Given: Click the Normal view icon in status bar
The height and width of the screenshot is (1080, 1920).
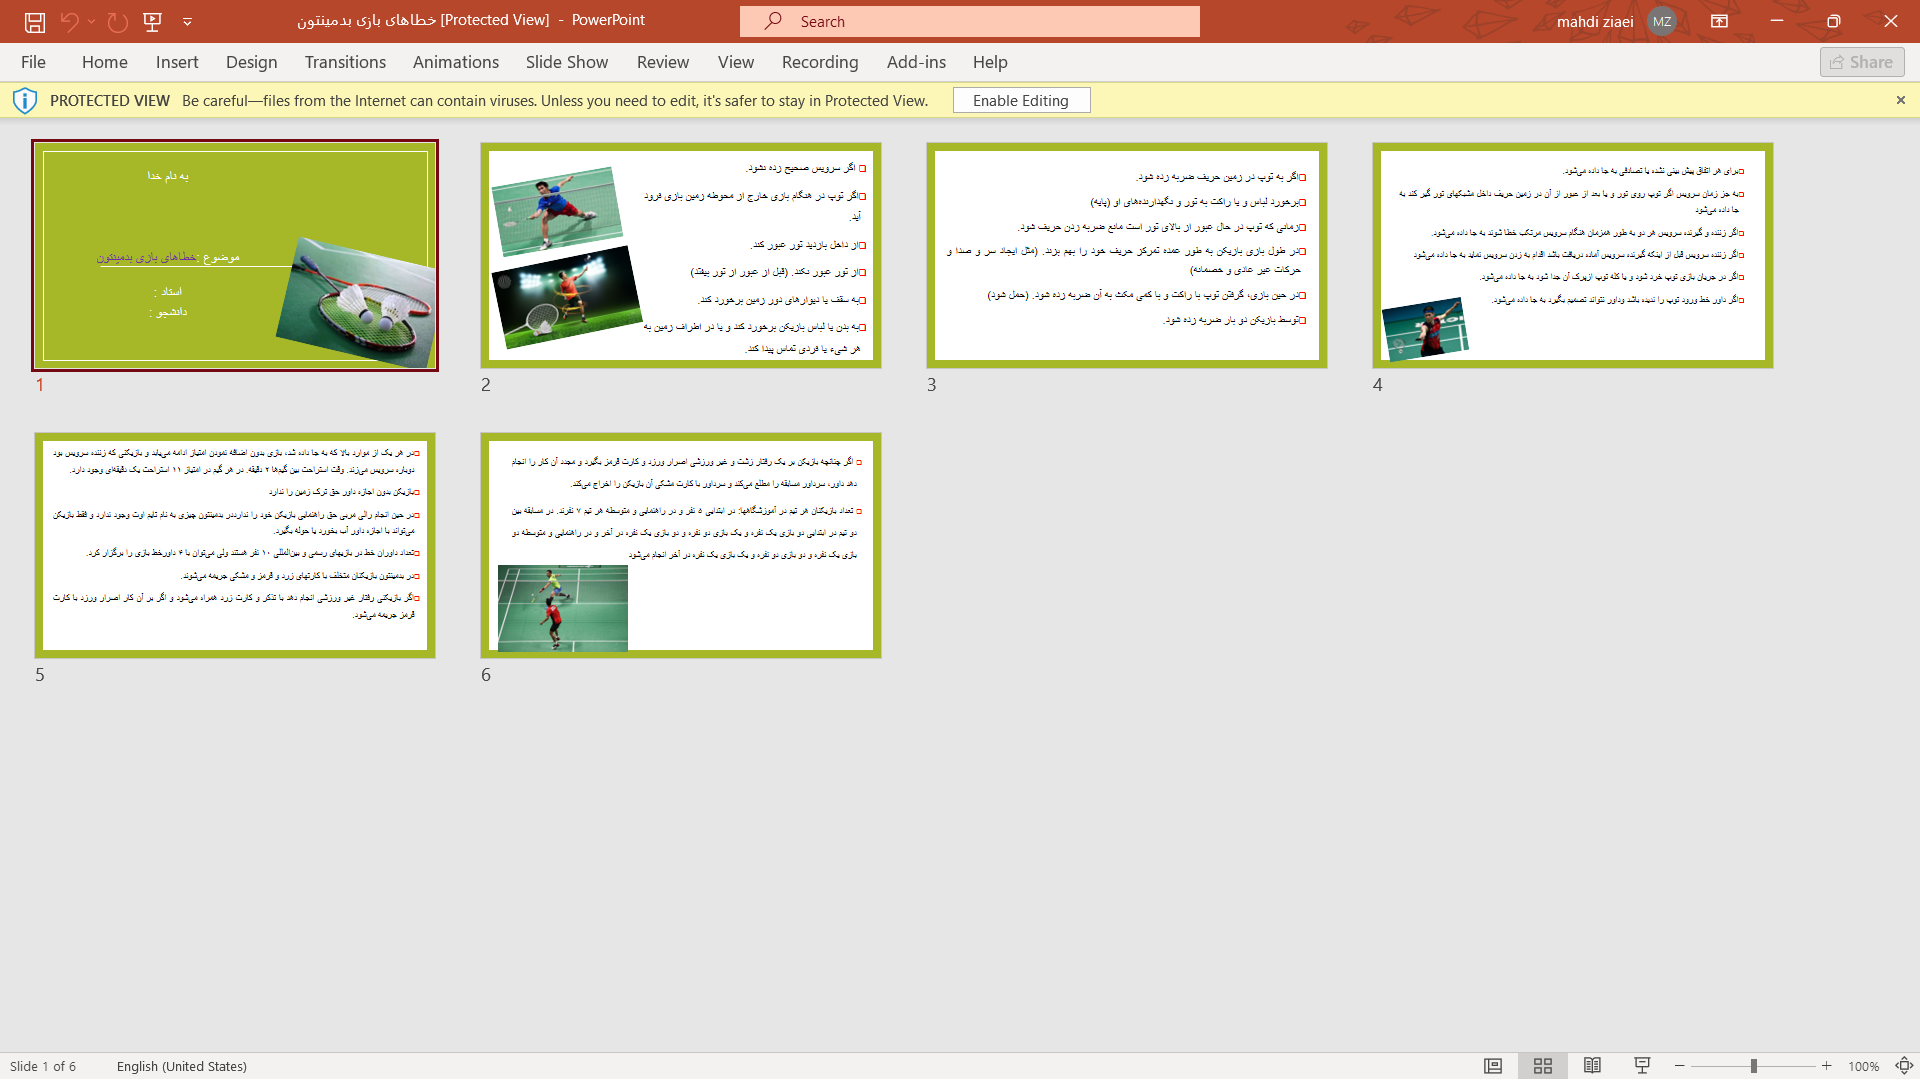Looking at the screenshot, I should tap(1493, 1065).
